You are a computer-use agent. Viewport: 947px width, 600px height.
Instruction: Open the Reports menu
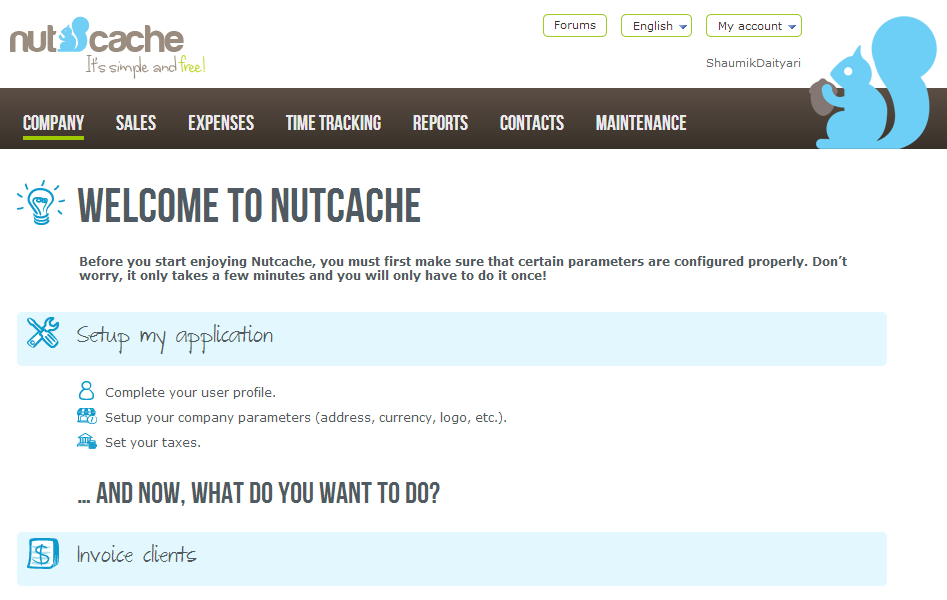pyautogui.click(x=440, y=123)
